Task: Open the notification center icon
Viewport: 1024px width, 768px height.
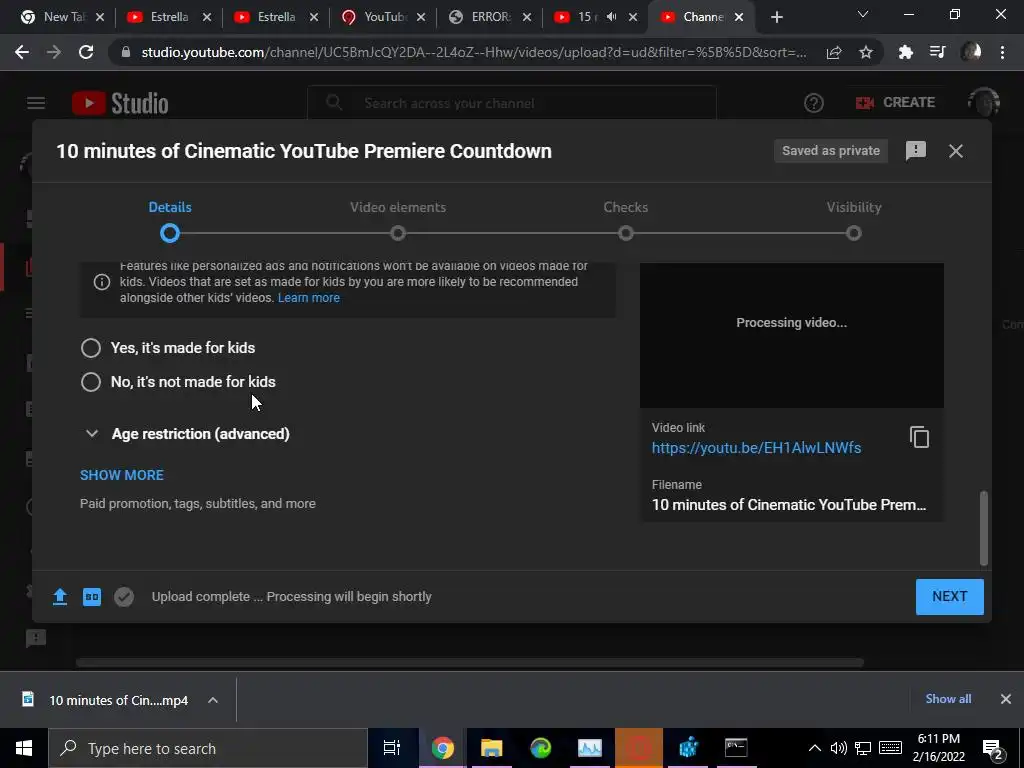Action: [993, 749]
